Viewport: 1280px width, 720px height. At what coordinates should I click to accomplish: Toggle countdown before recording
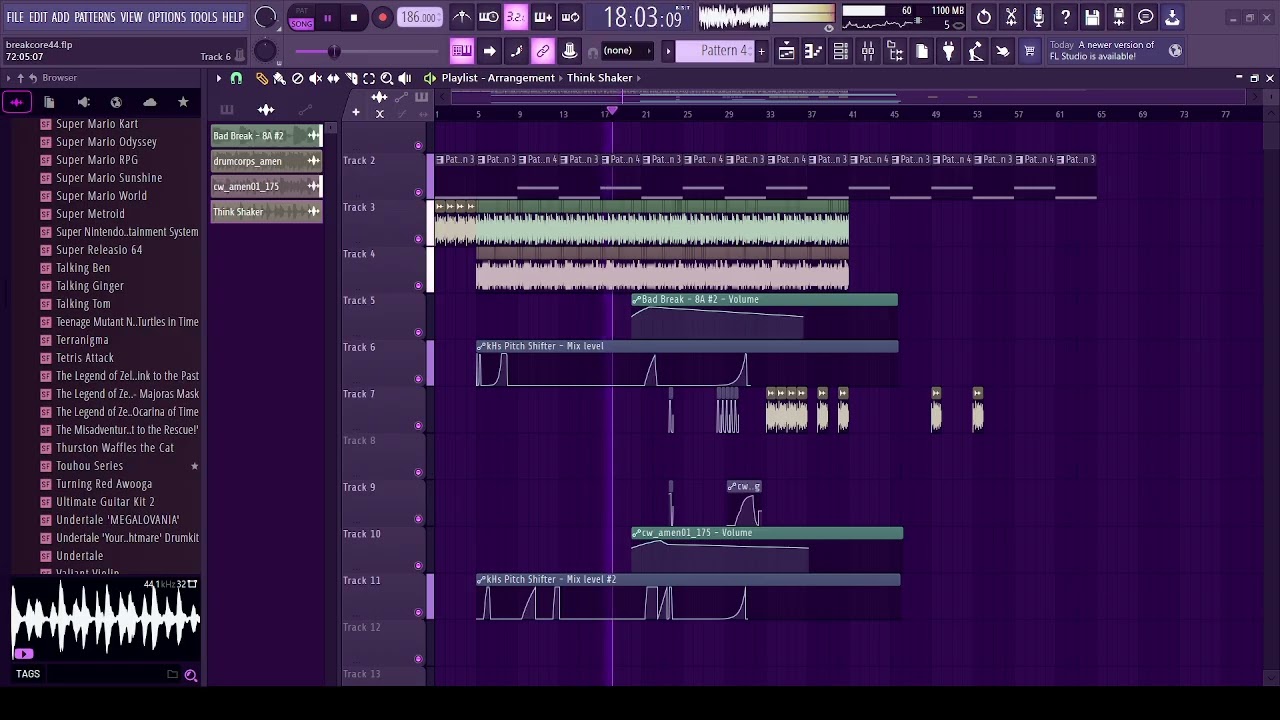coord(516,17)
